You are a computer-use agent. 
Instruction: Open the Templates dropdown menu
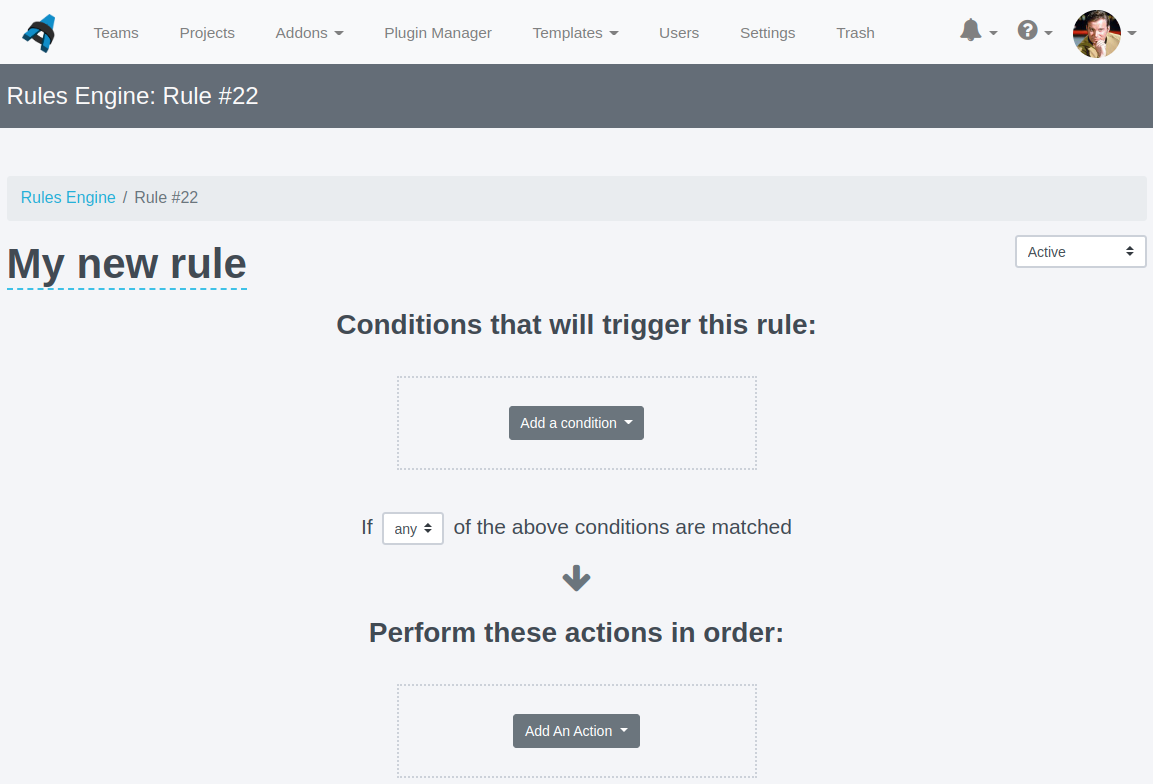(x=575, y=33)
